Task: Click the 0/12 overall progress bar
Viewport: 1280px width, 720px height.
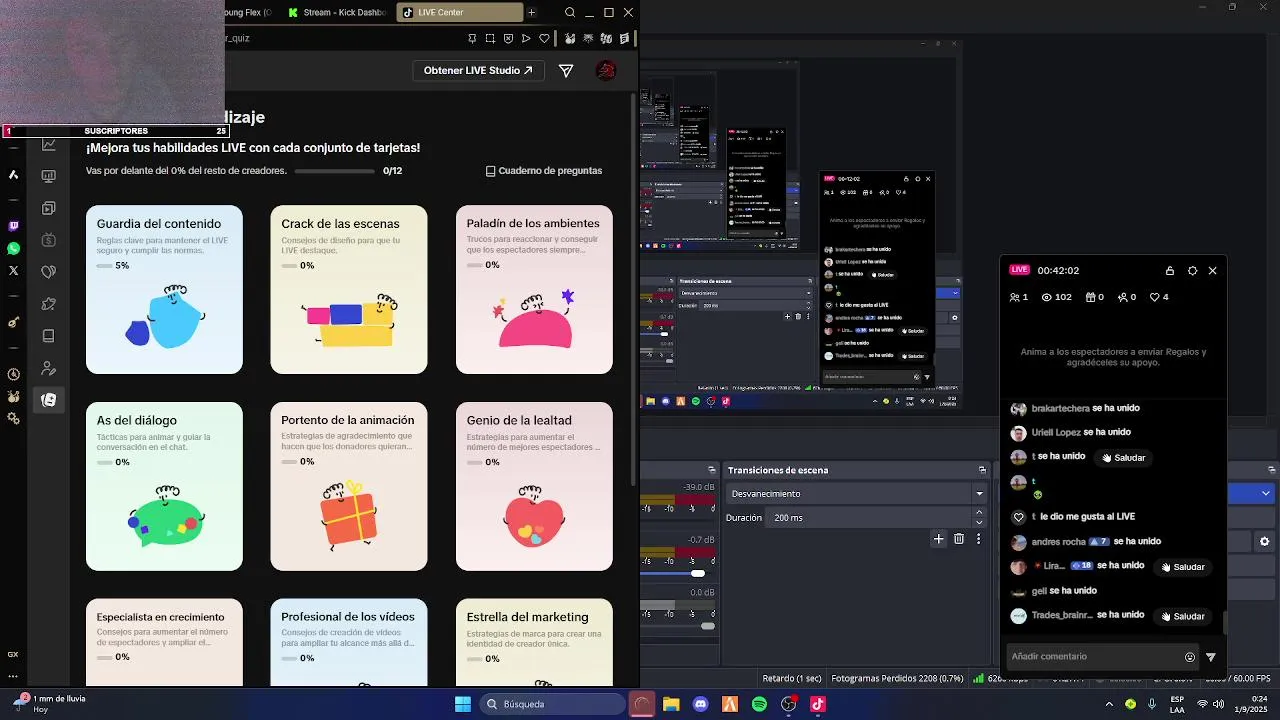Action: tap(334, 171)
